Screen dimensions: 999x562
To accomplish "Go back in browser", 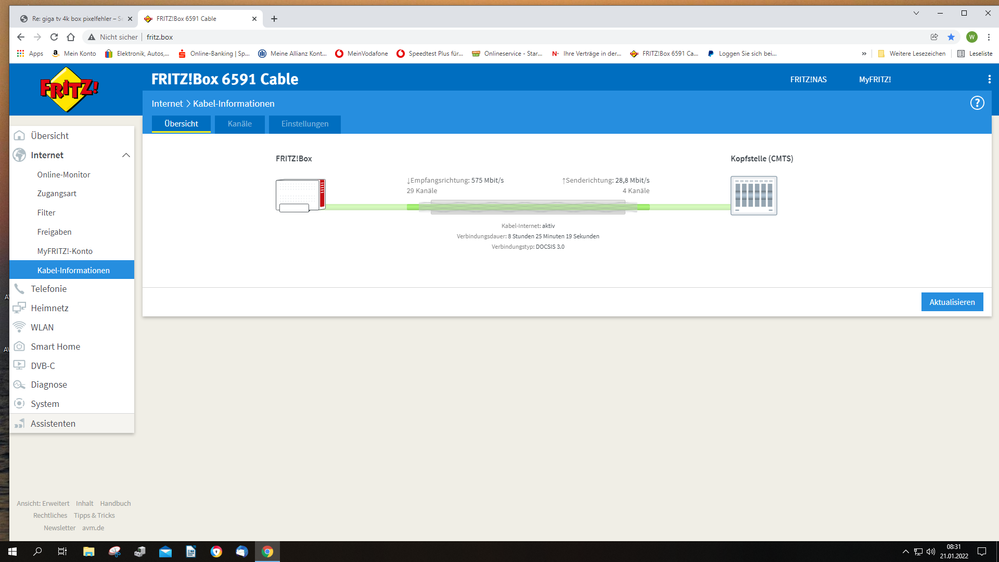I will pos(20,37).
